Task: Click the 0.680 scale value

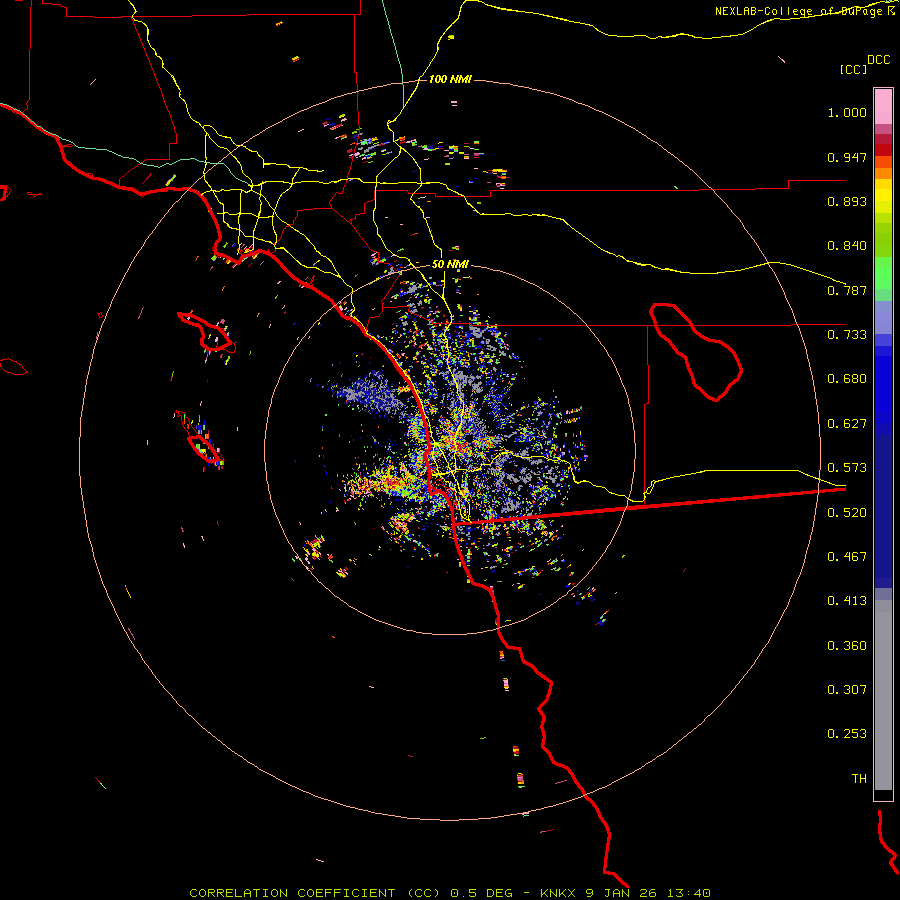Action: (x=847, y=379)
